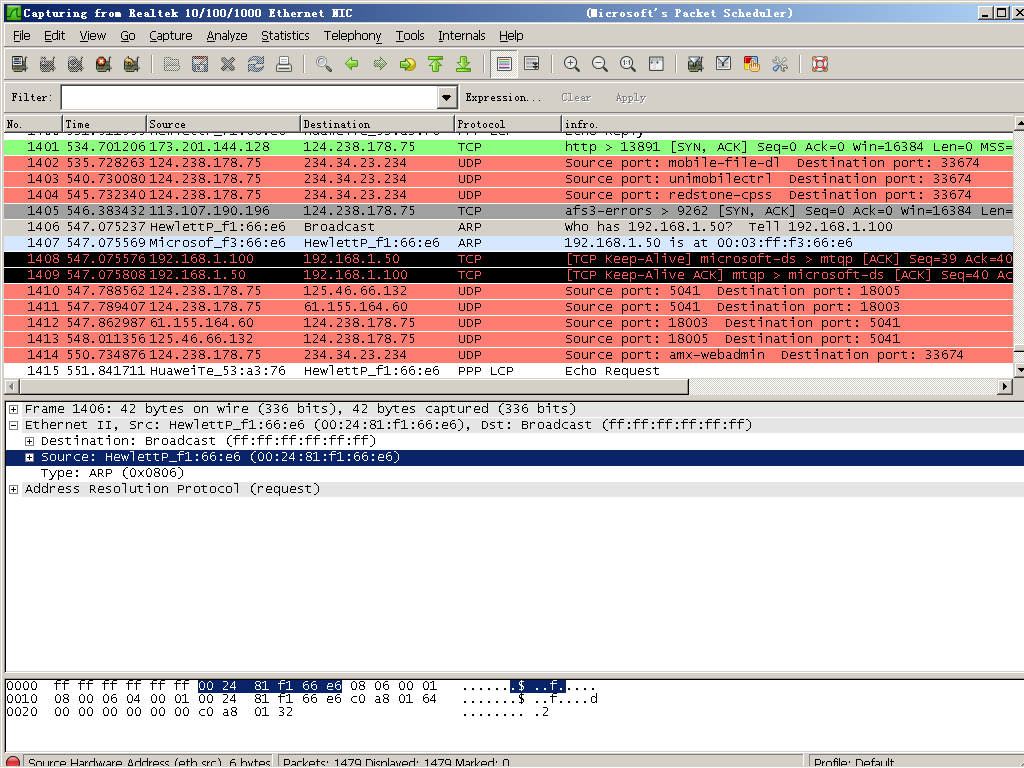Click packet list horizontal scrollbar thumb
This screenshot has width=1024, height=768.
tap(353, 387)
